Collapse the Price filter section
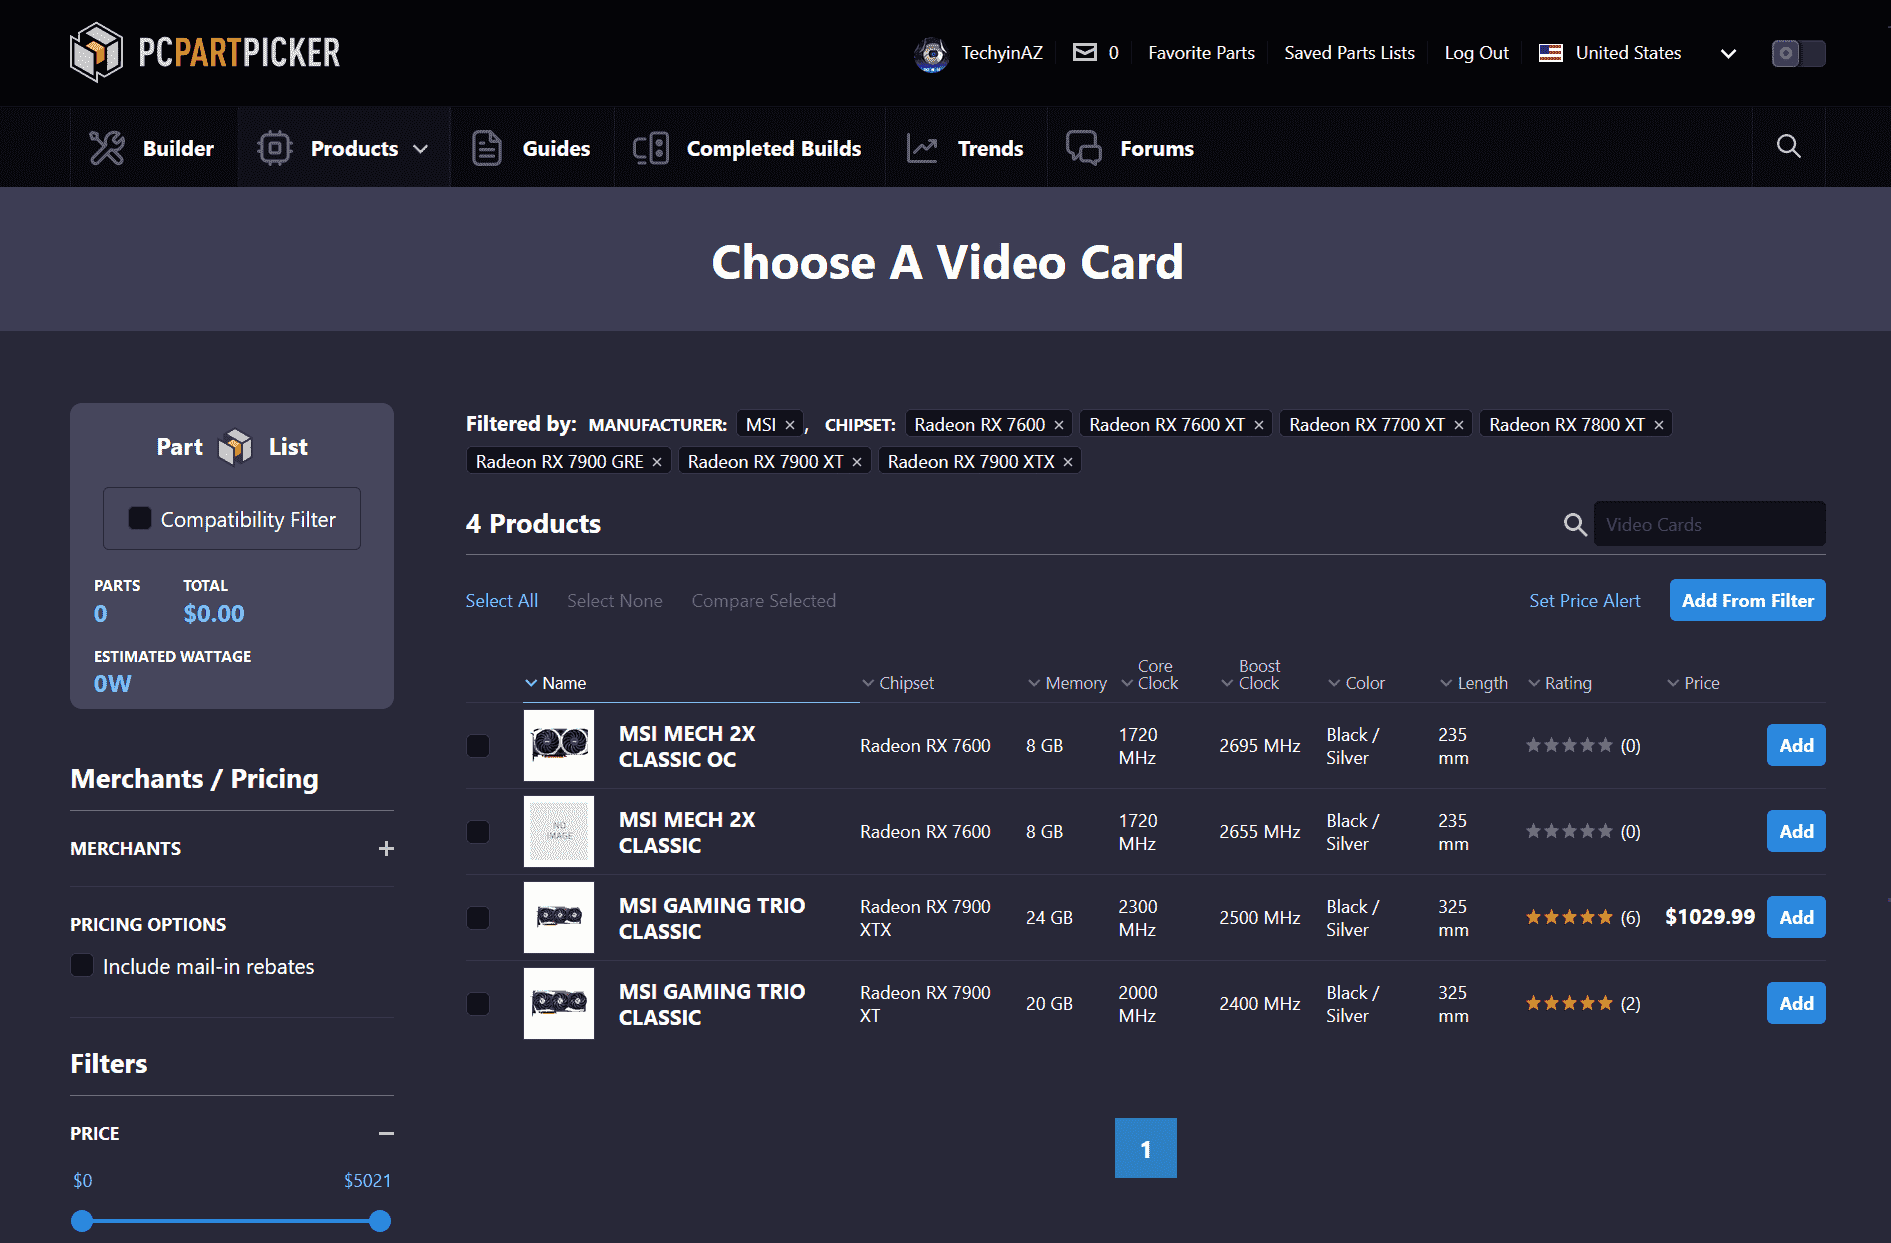Screen dimensions: 1891x1243 (x=386, y=1133)
